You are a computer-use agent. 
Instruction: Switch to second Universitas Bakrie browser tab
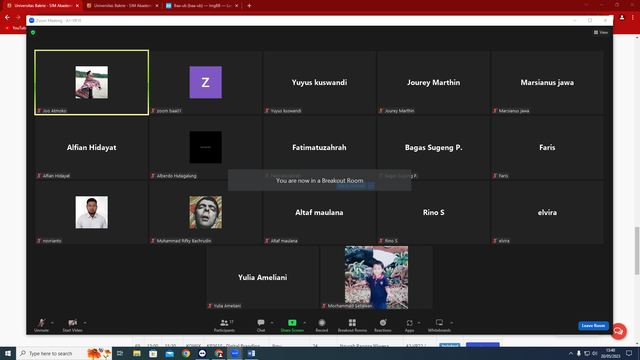point(122,6)
